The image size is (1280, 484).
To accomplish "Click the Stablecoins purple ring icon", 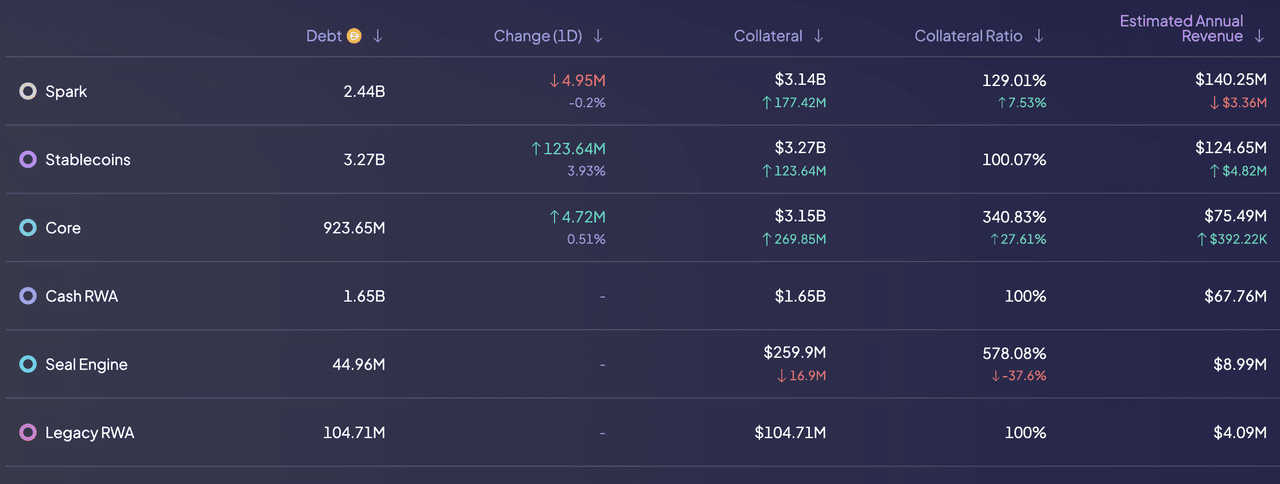I will coord(28,159).
